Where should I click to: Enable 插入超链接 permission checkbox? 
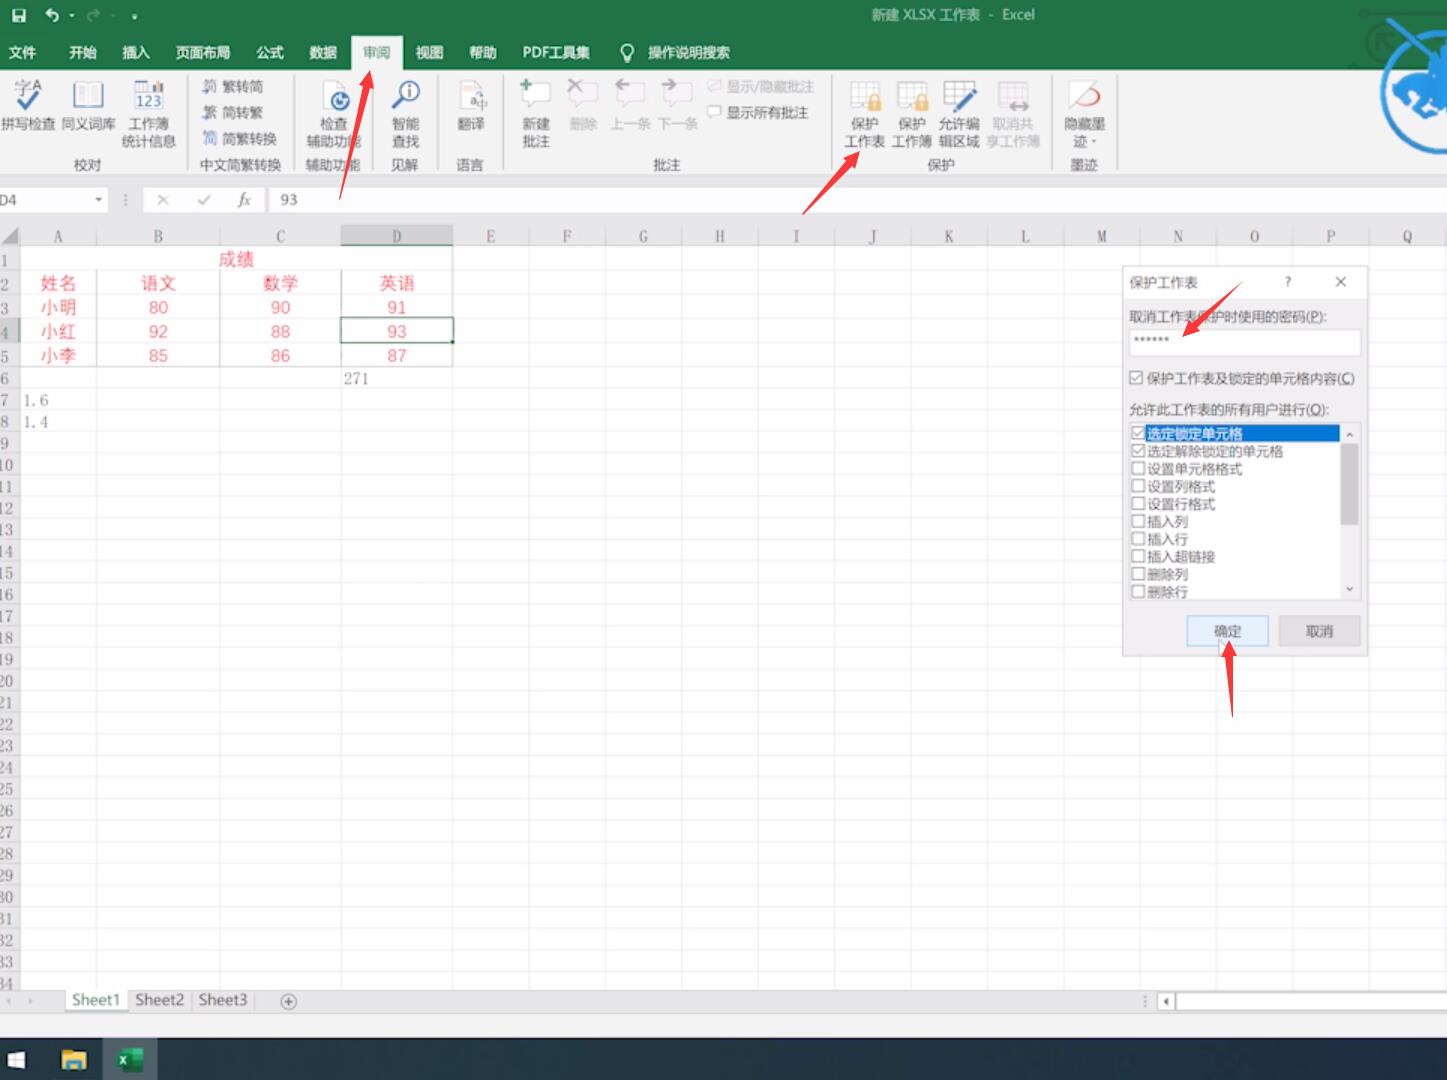click(1138, 556)
